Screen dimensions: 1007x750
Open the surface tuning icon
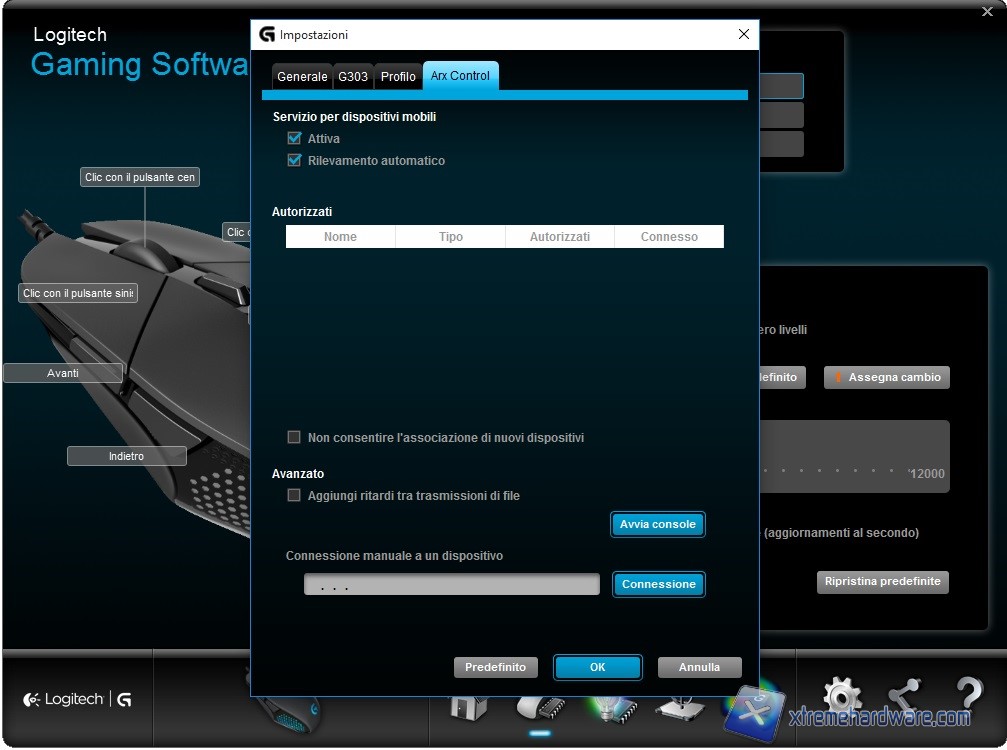[679, 708]
